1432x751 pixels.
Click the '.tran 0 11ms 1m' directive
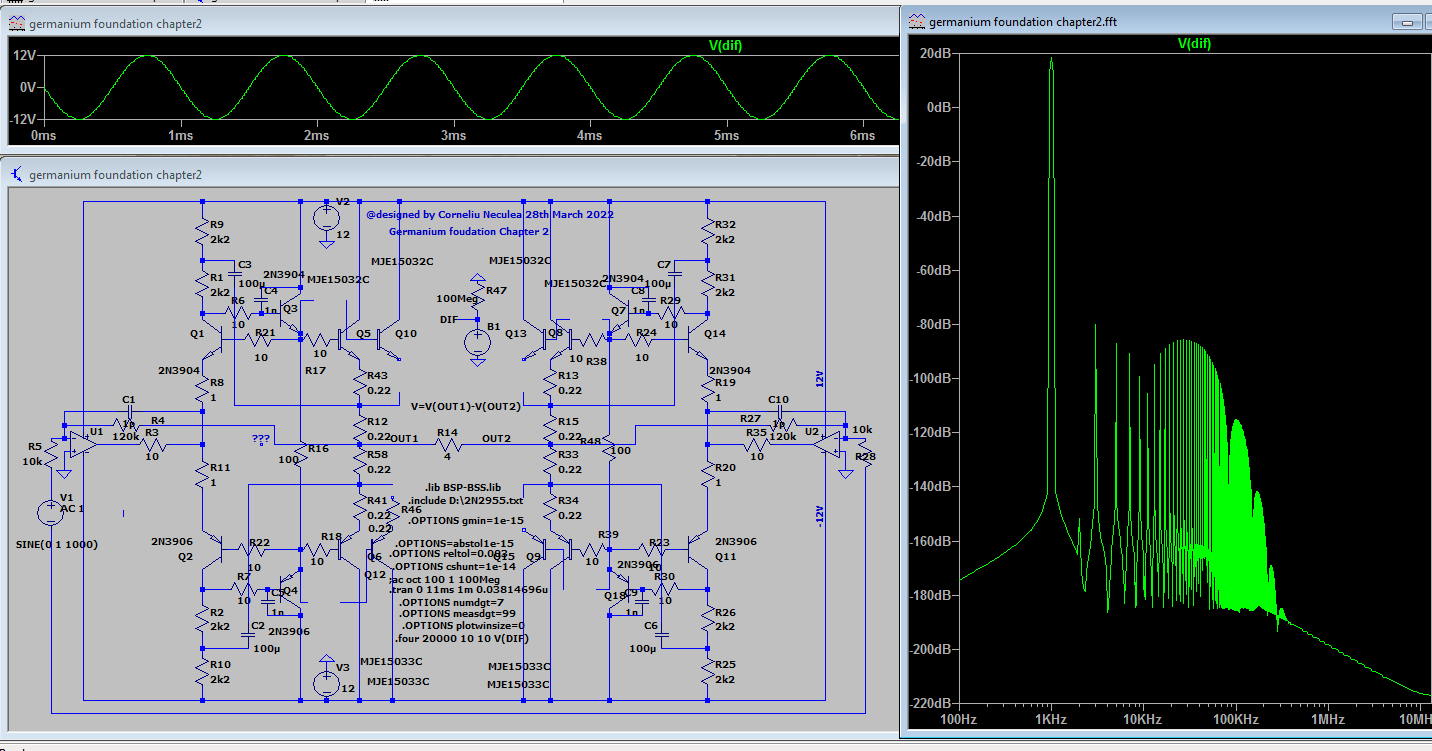[468, 590]
